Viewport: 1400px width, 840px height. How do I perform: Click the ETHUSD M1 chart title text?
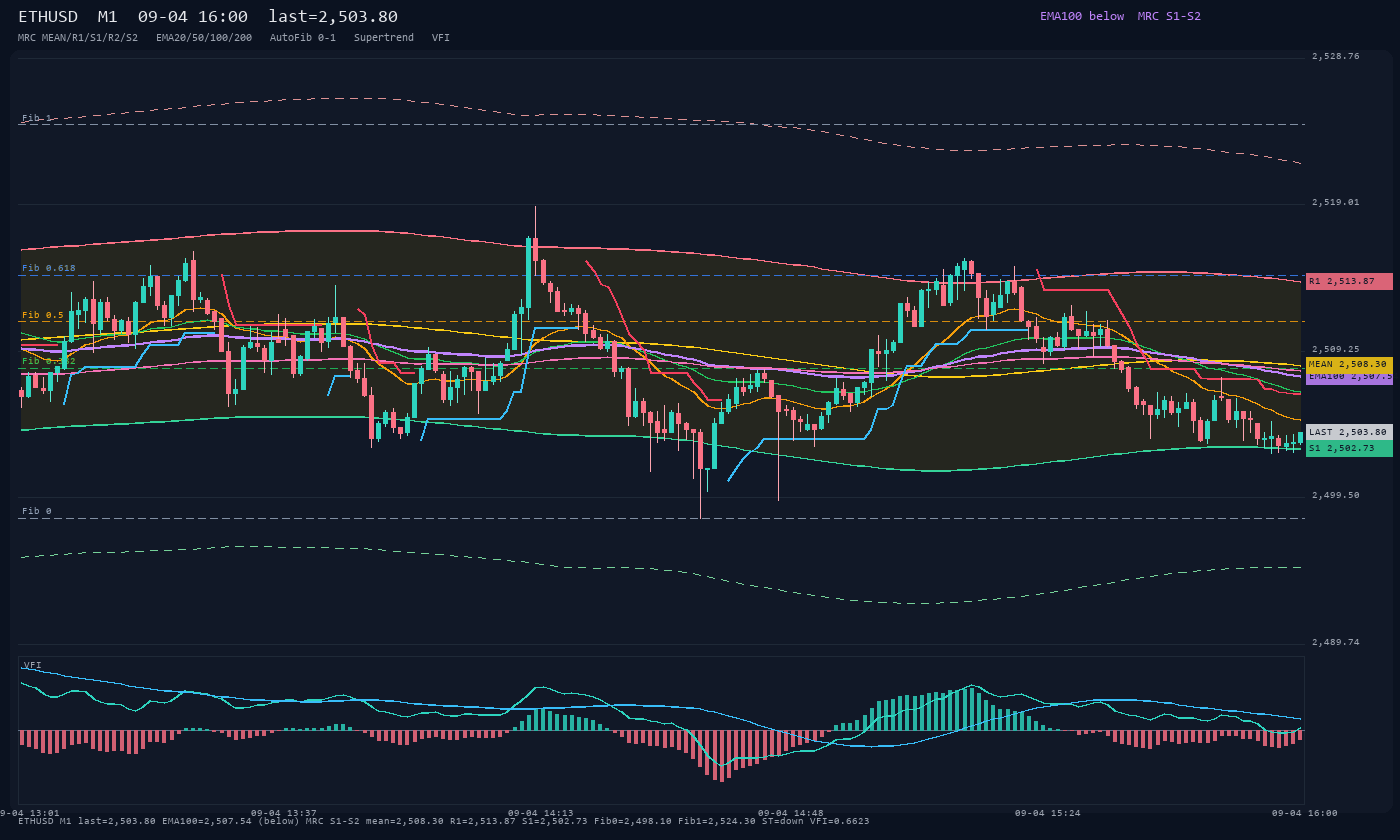pyautogui.click(x=208, y=17)
